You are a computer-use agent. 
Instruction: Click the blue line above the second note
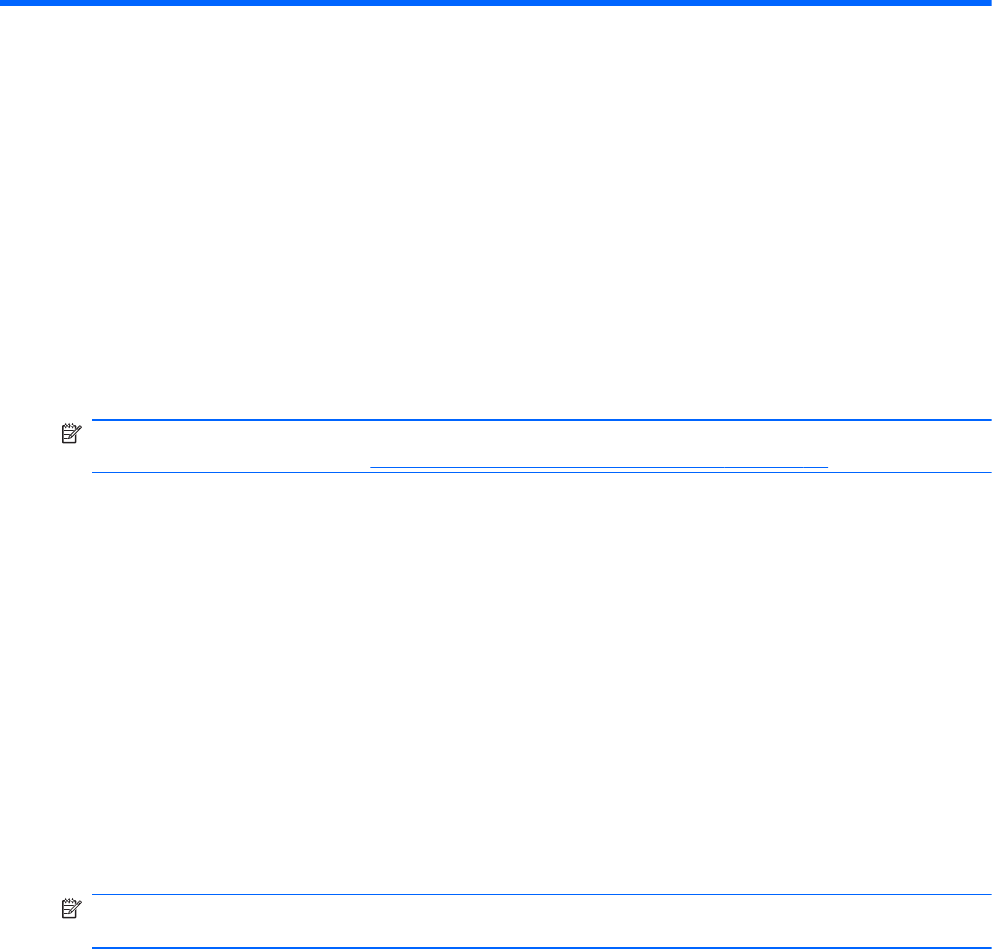click(540, 895)
